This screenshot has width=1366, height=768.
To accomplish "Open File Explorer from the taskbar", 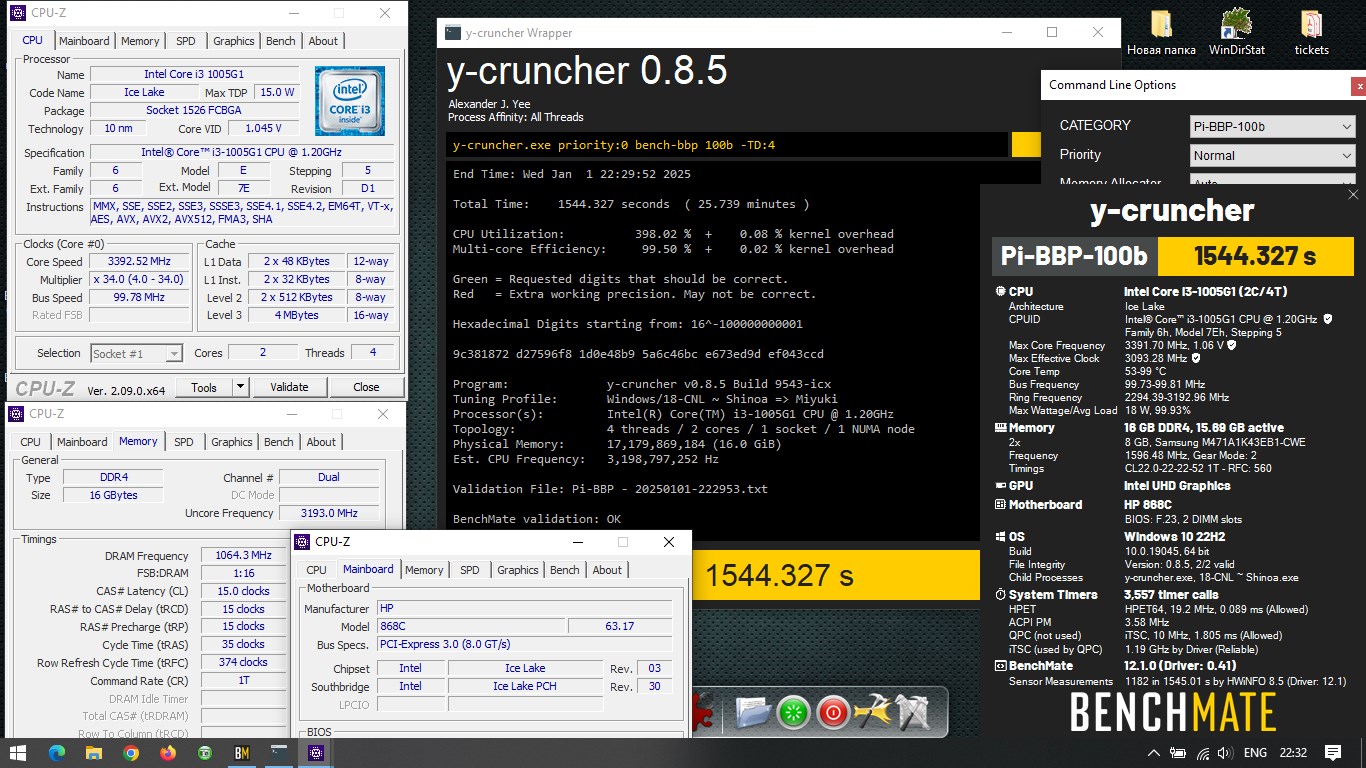I will [93, 753].
